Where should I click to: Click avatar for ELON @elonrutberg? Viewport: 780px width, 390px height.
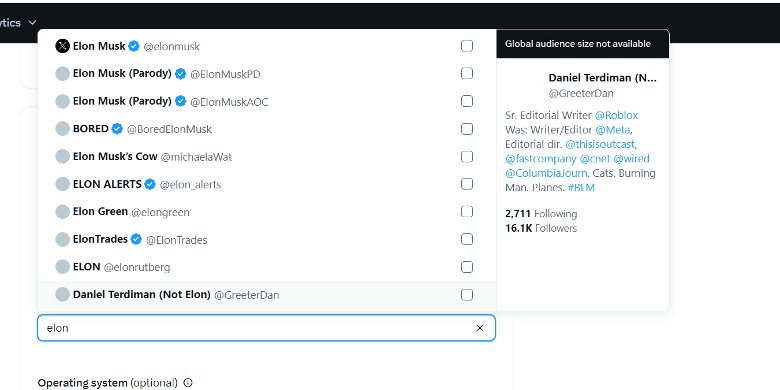tap(62, 267)
